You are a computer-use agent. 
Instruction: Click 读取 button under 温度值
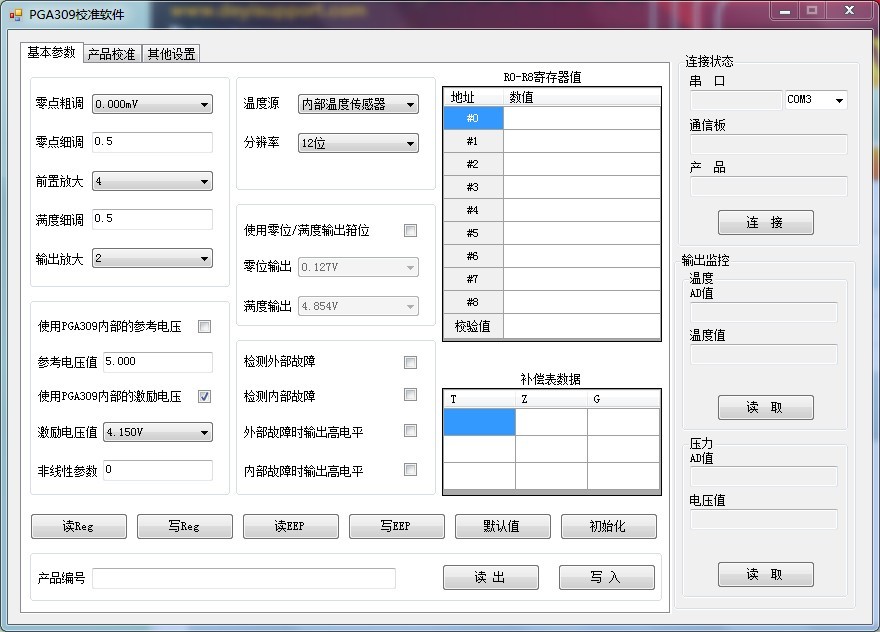(766, 407)
